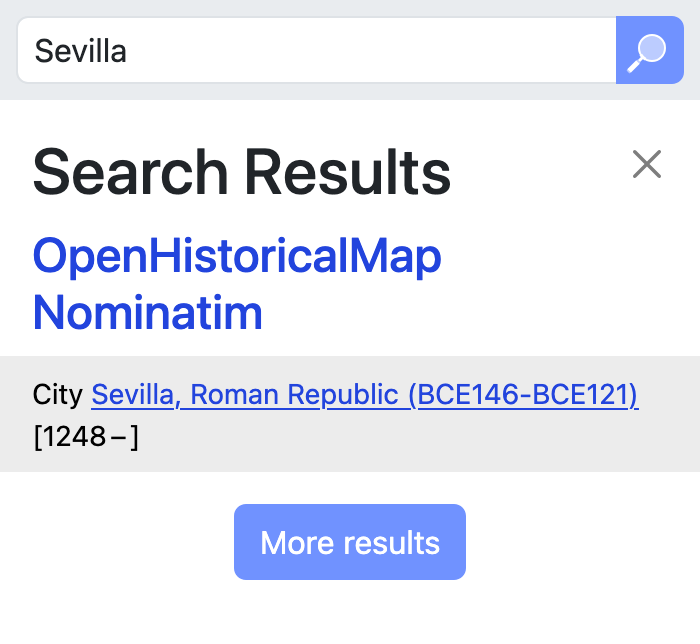Submit the Sevilla query with the search icon
The height and width of the screenshot is (644, 700).
[648, 50]
